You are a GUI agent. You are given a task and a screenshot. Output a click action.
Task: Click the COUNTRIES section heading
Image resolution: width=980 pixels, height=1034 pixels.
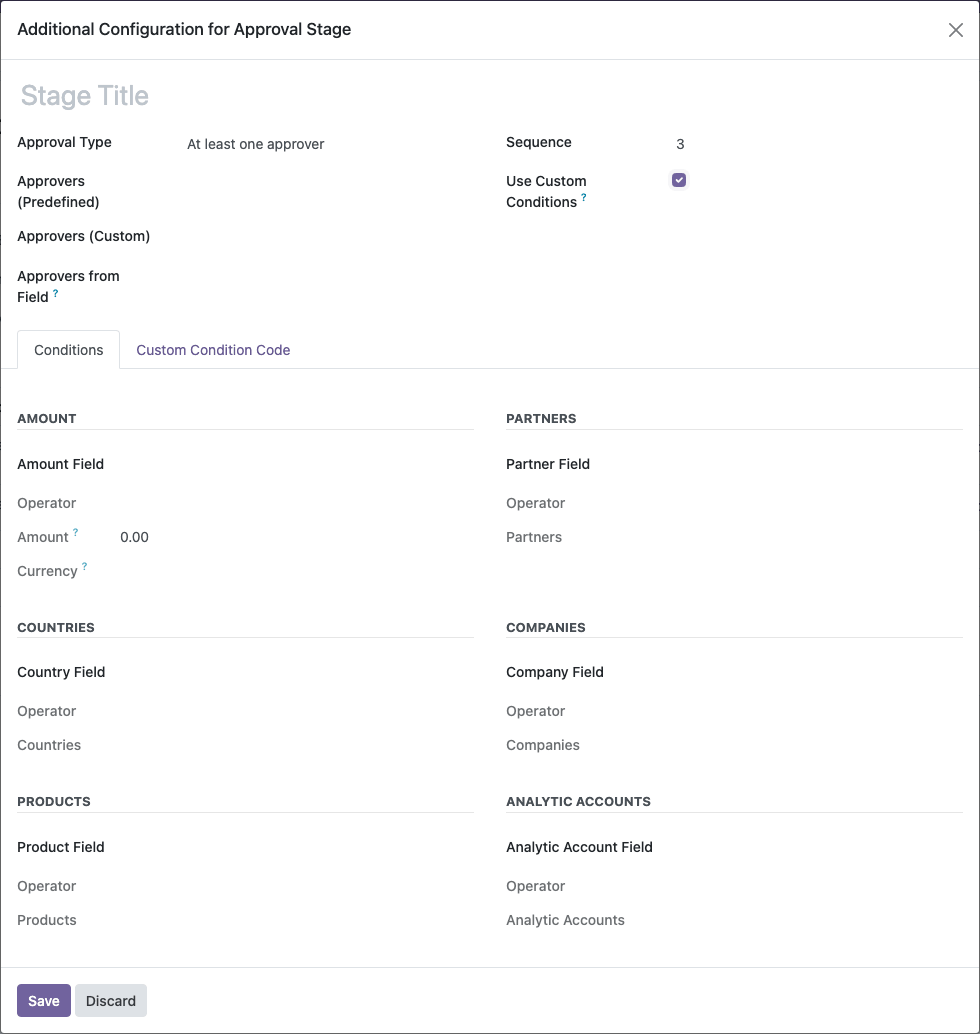pos(56,627)
